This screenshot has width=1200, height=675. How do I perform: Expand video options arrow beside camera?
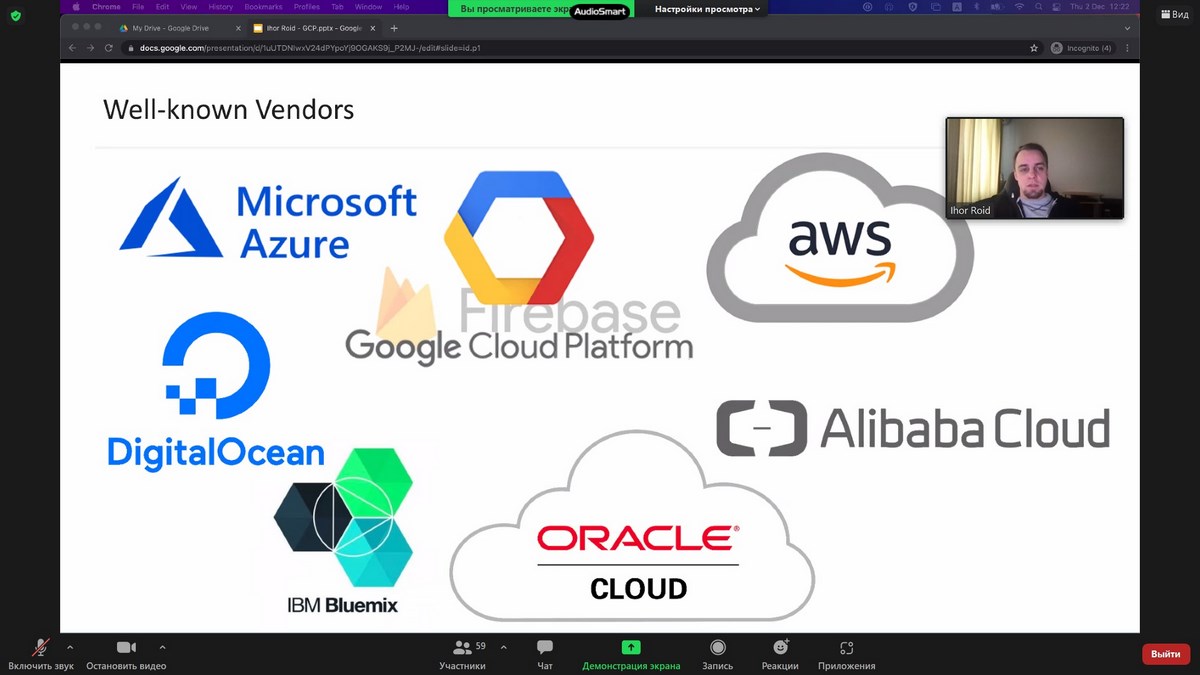tap(162, 647)
